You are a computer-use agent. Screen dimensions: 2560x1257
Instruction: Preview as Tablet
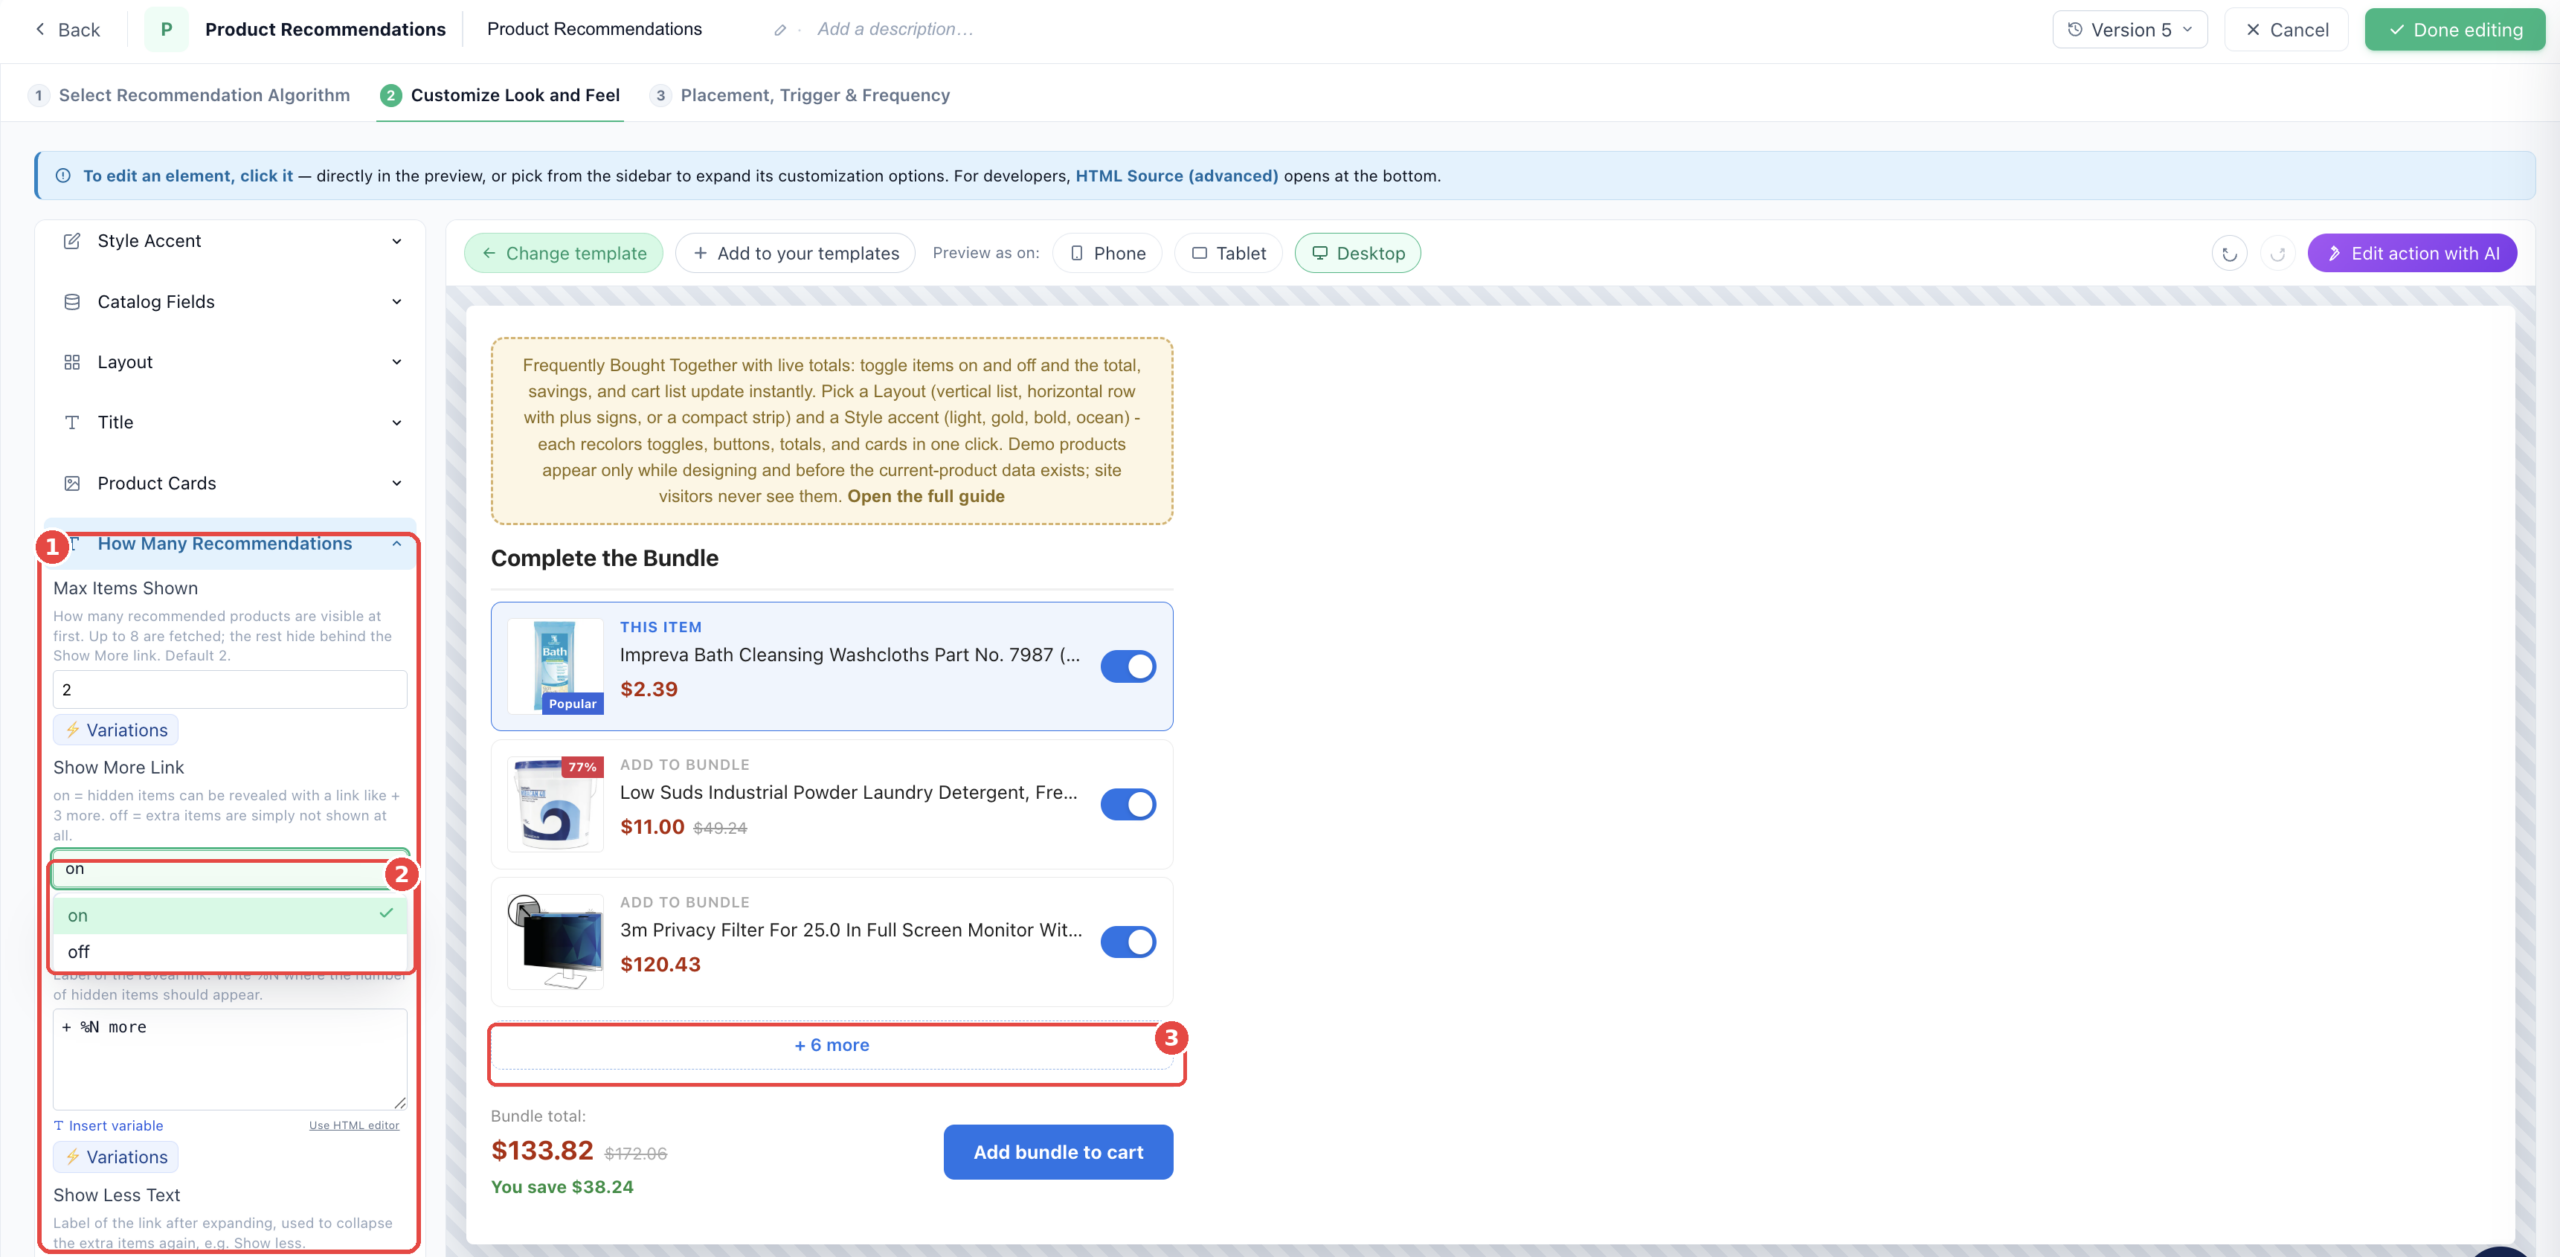(x=1229, y=253)
